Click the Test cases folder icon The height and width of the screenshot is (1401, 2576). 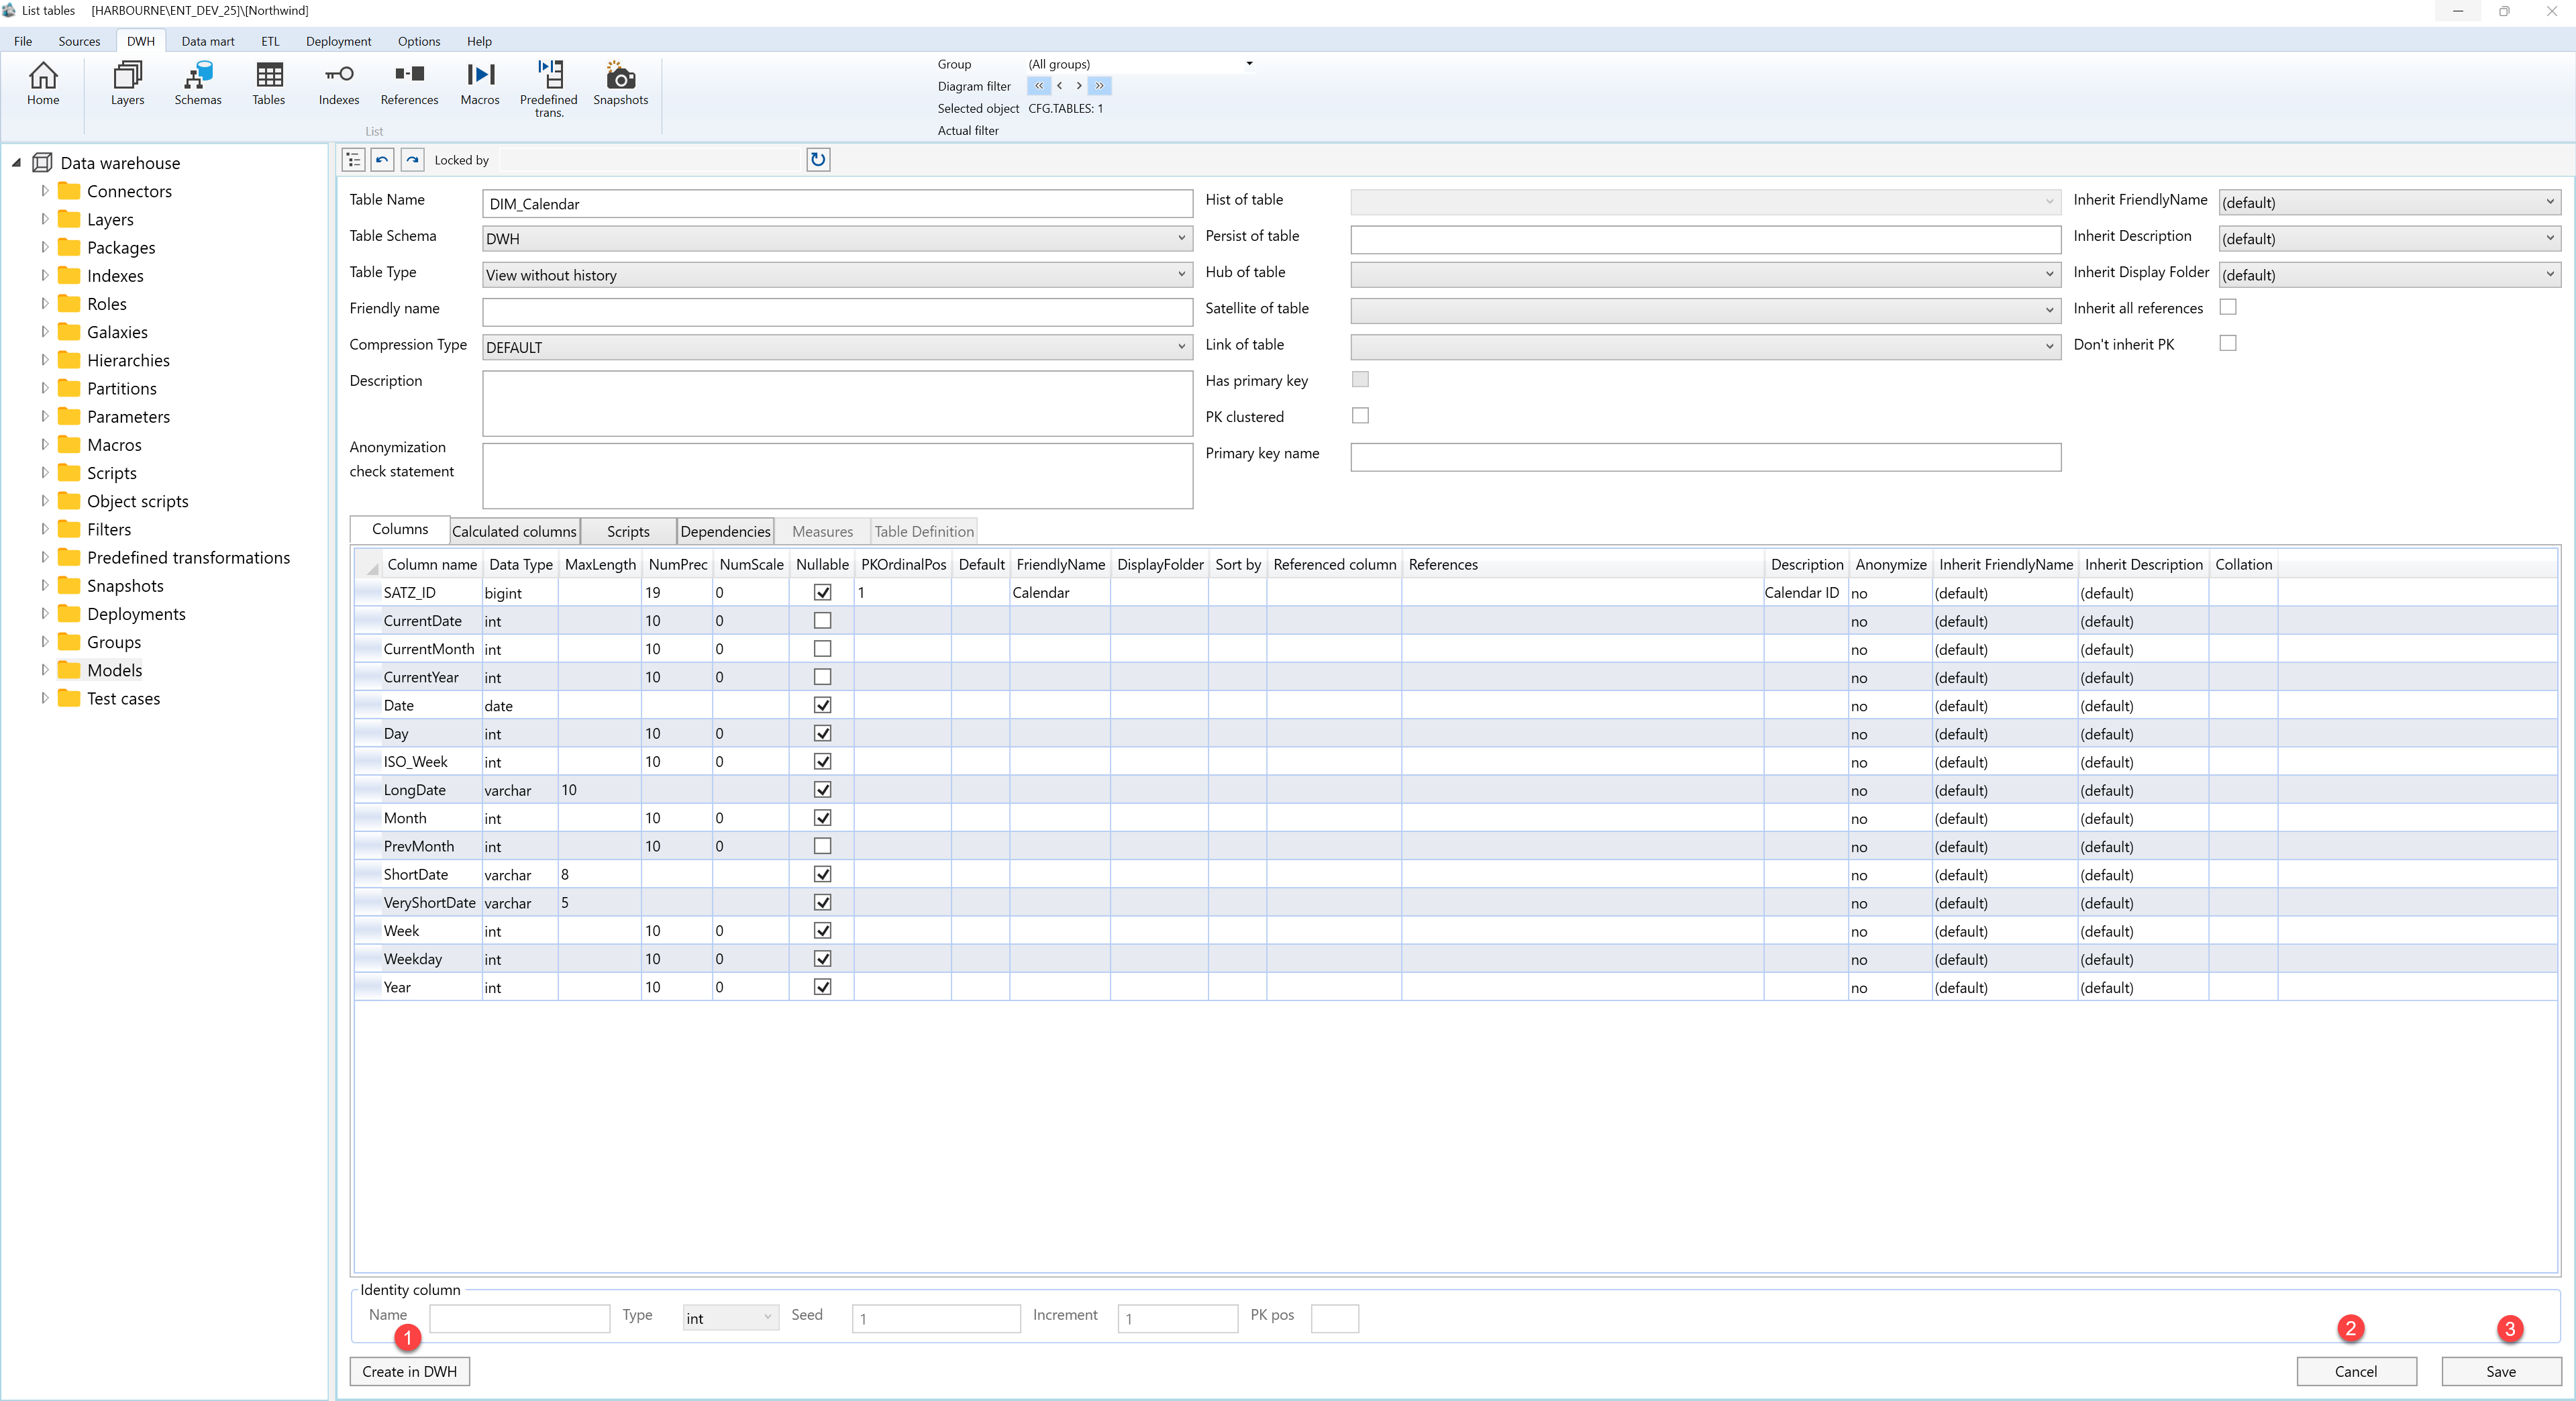tap(69, 698)
